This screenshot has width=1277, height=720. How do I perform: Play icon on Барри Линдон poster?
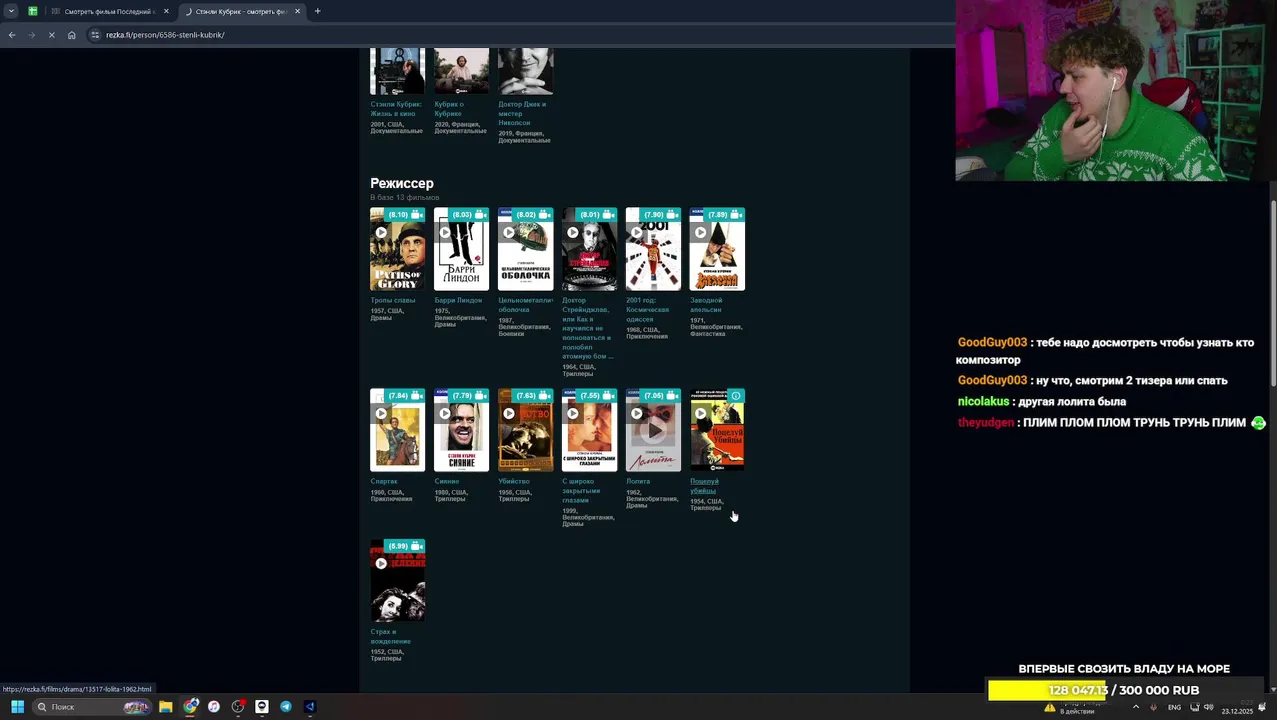(x=445, y=233)
